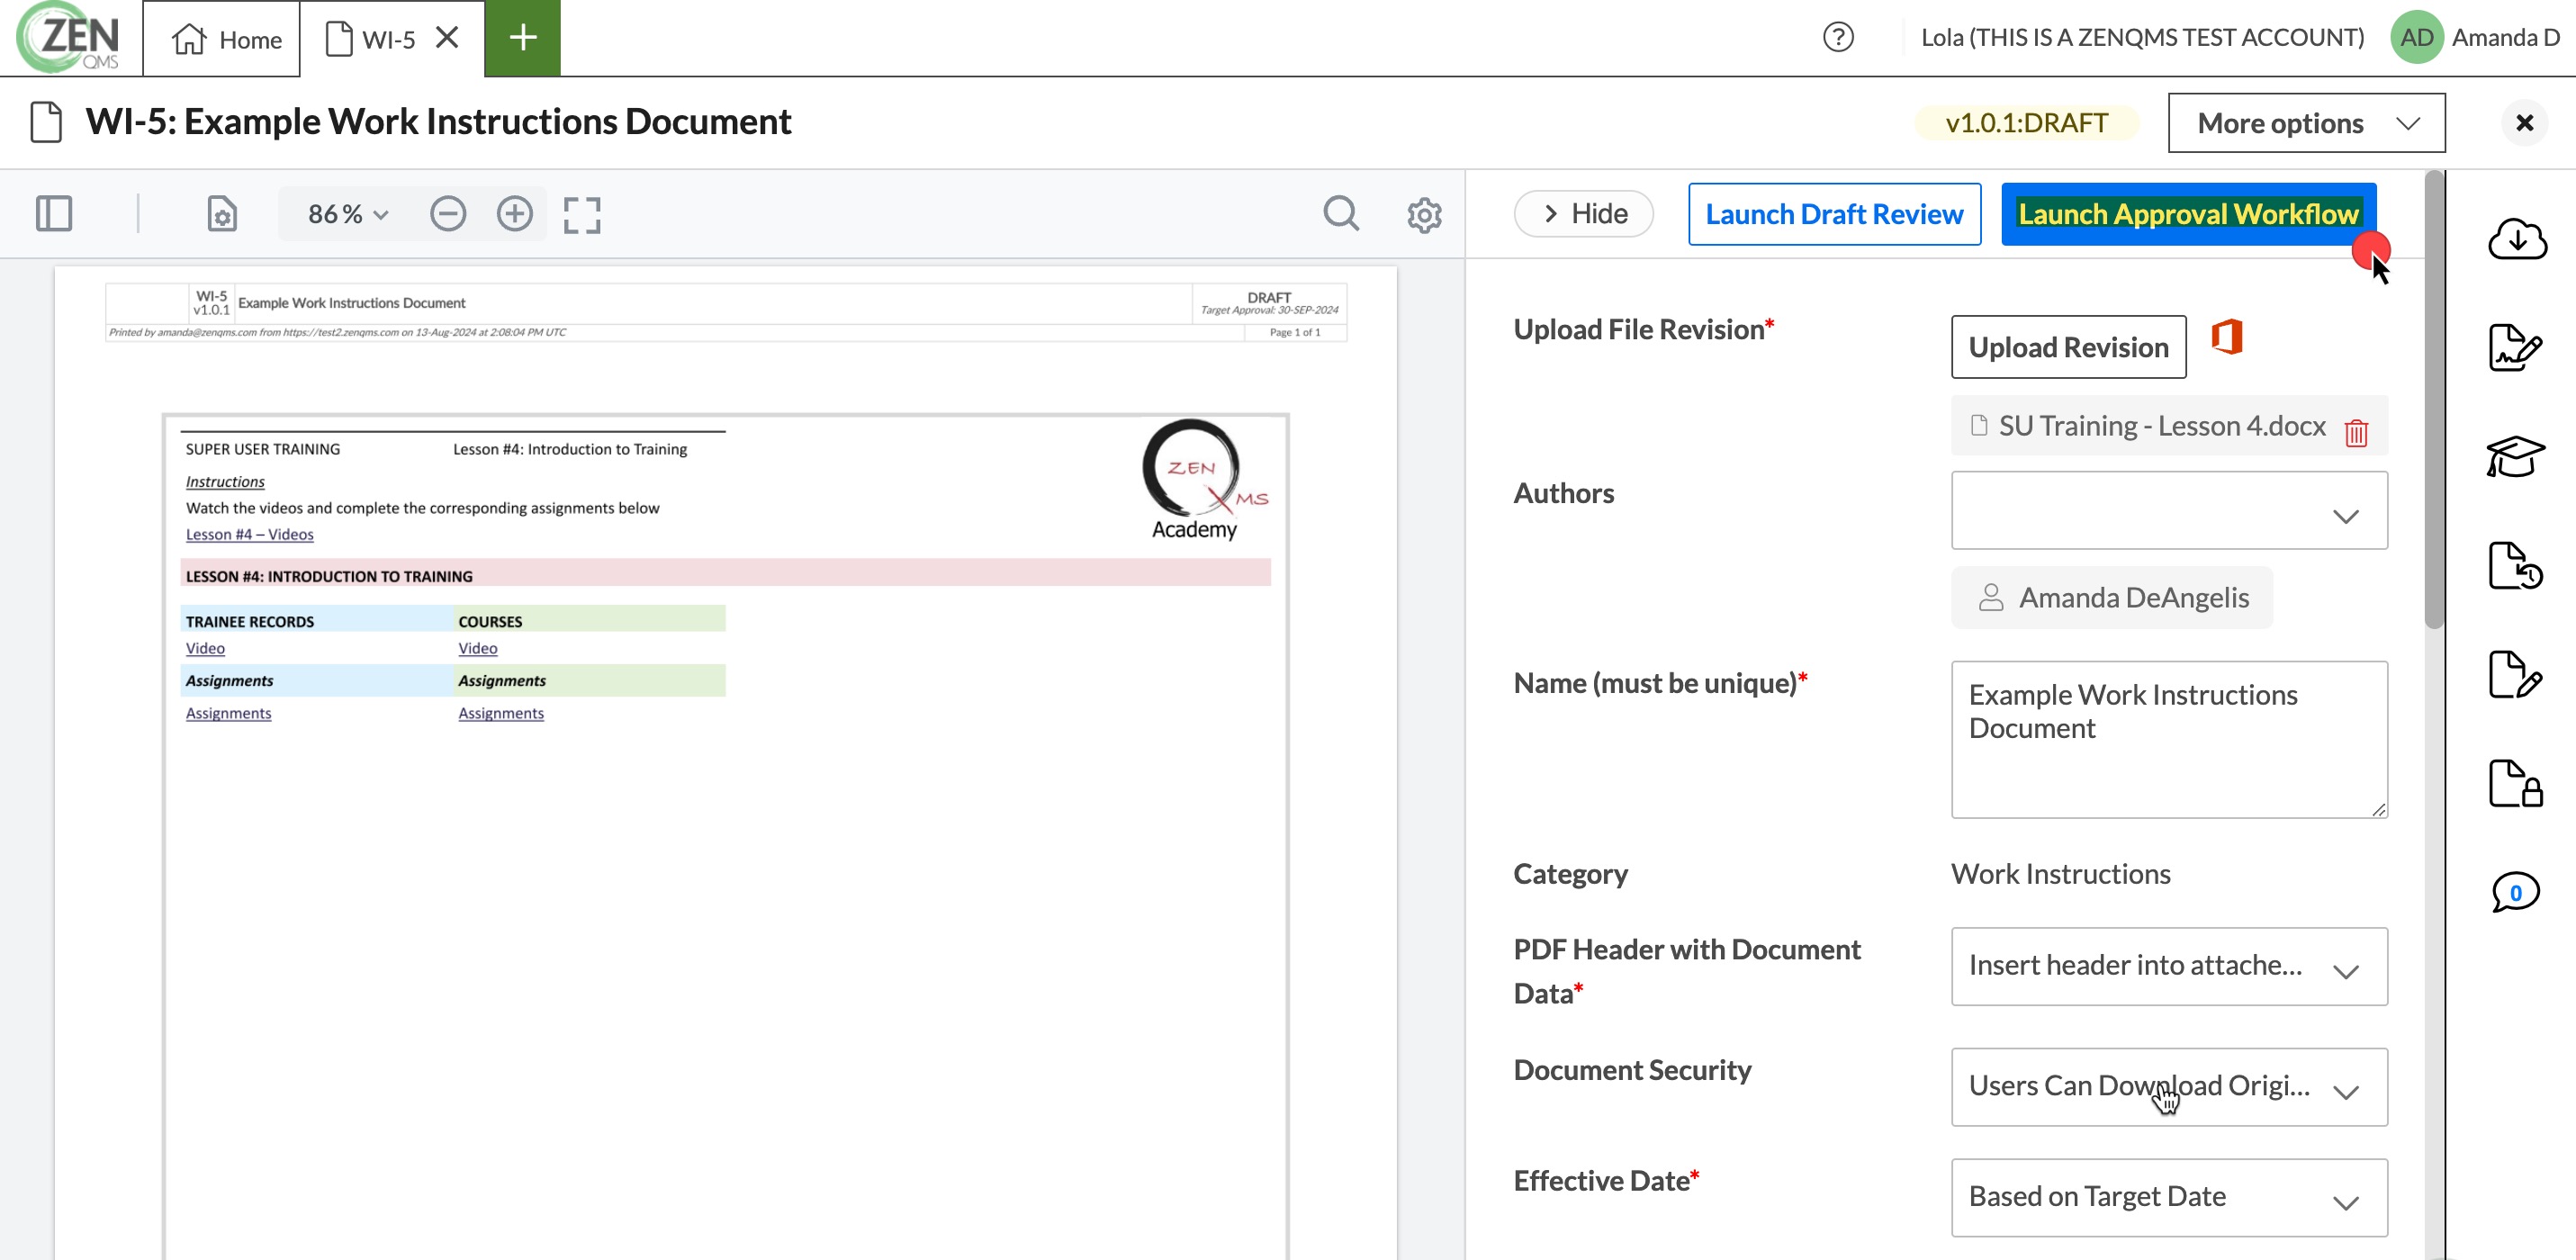Open the Trainee Records Assignments link

tap(228, 714)
